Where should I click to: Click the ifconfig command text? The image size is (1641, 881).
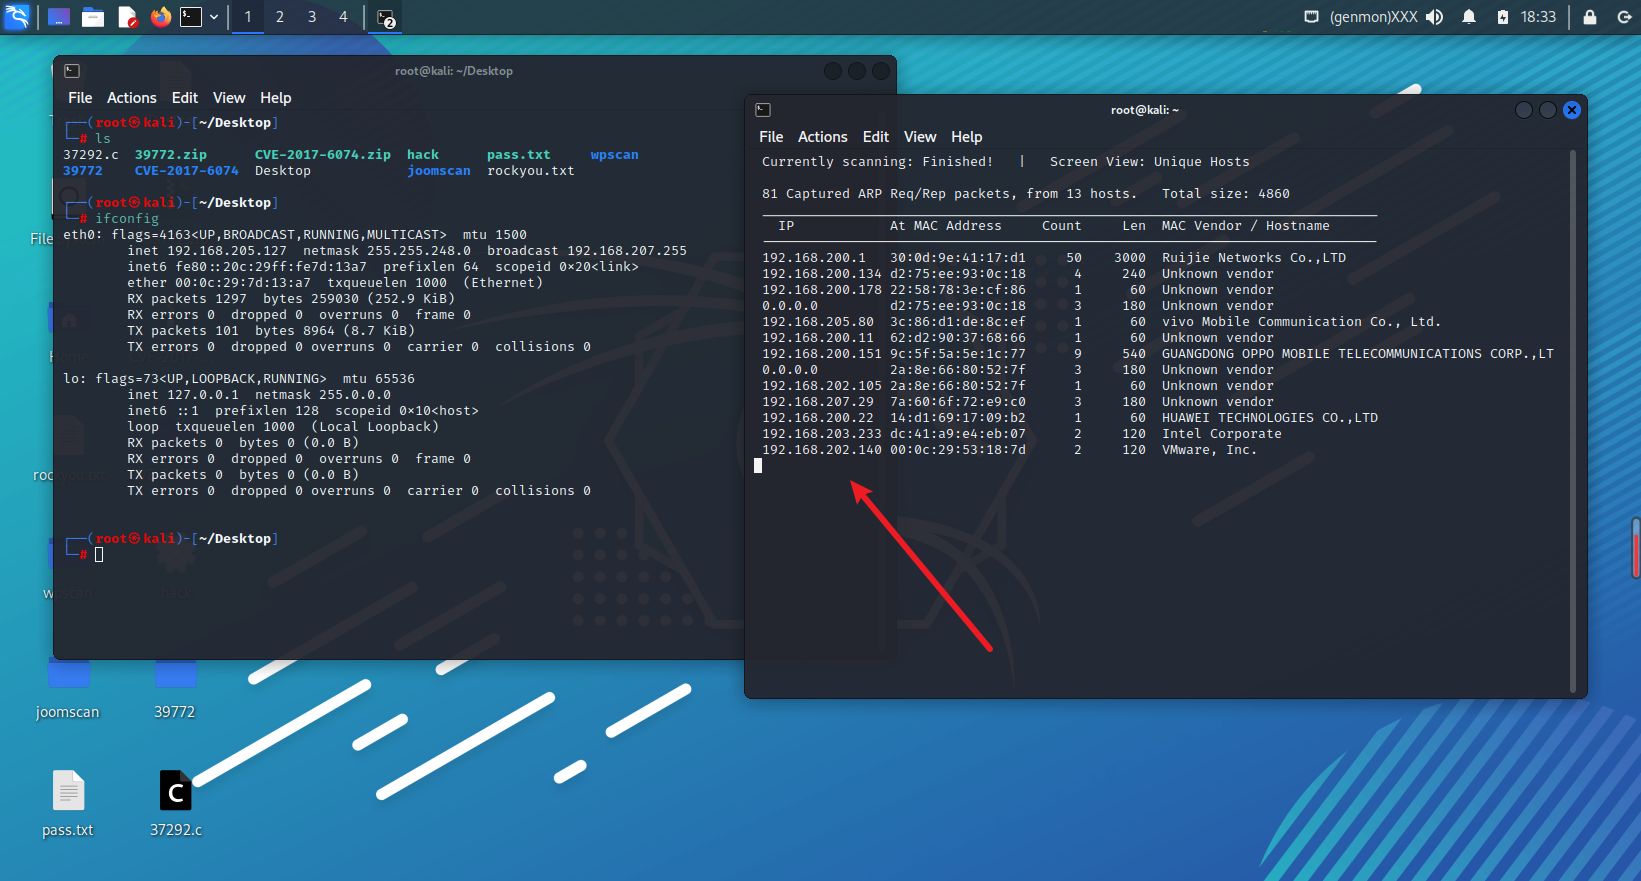coord(127,219)
